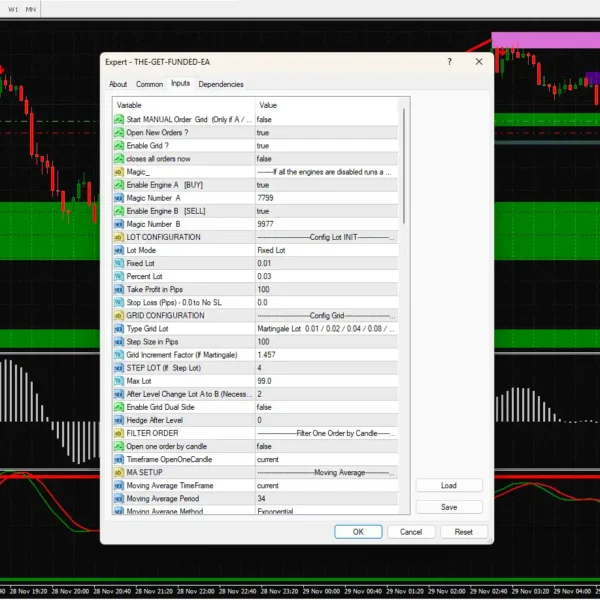Switch to the Common tab
Screen dimensions: 600x600
click(149, 84)
